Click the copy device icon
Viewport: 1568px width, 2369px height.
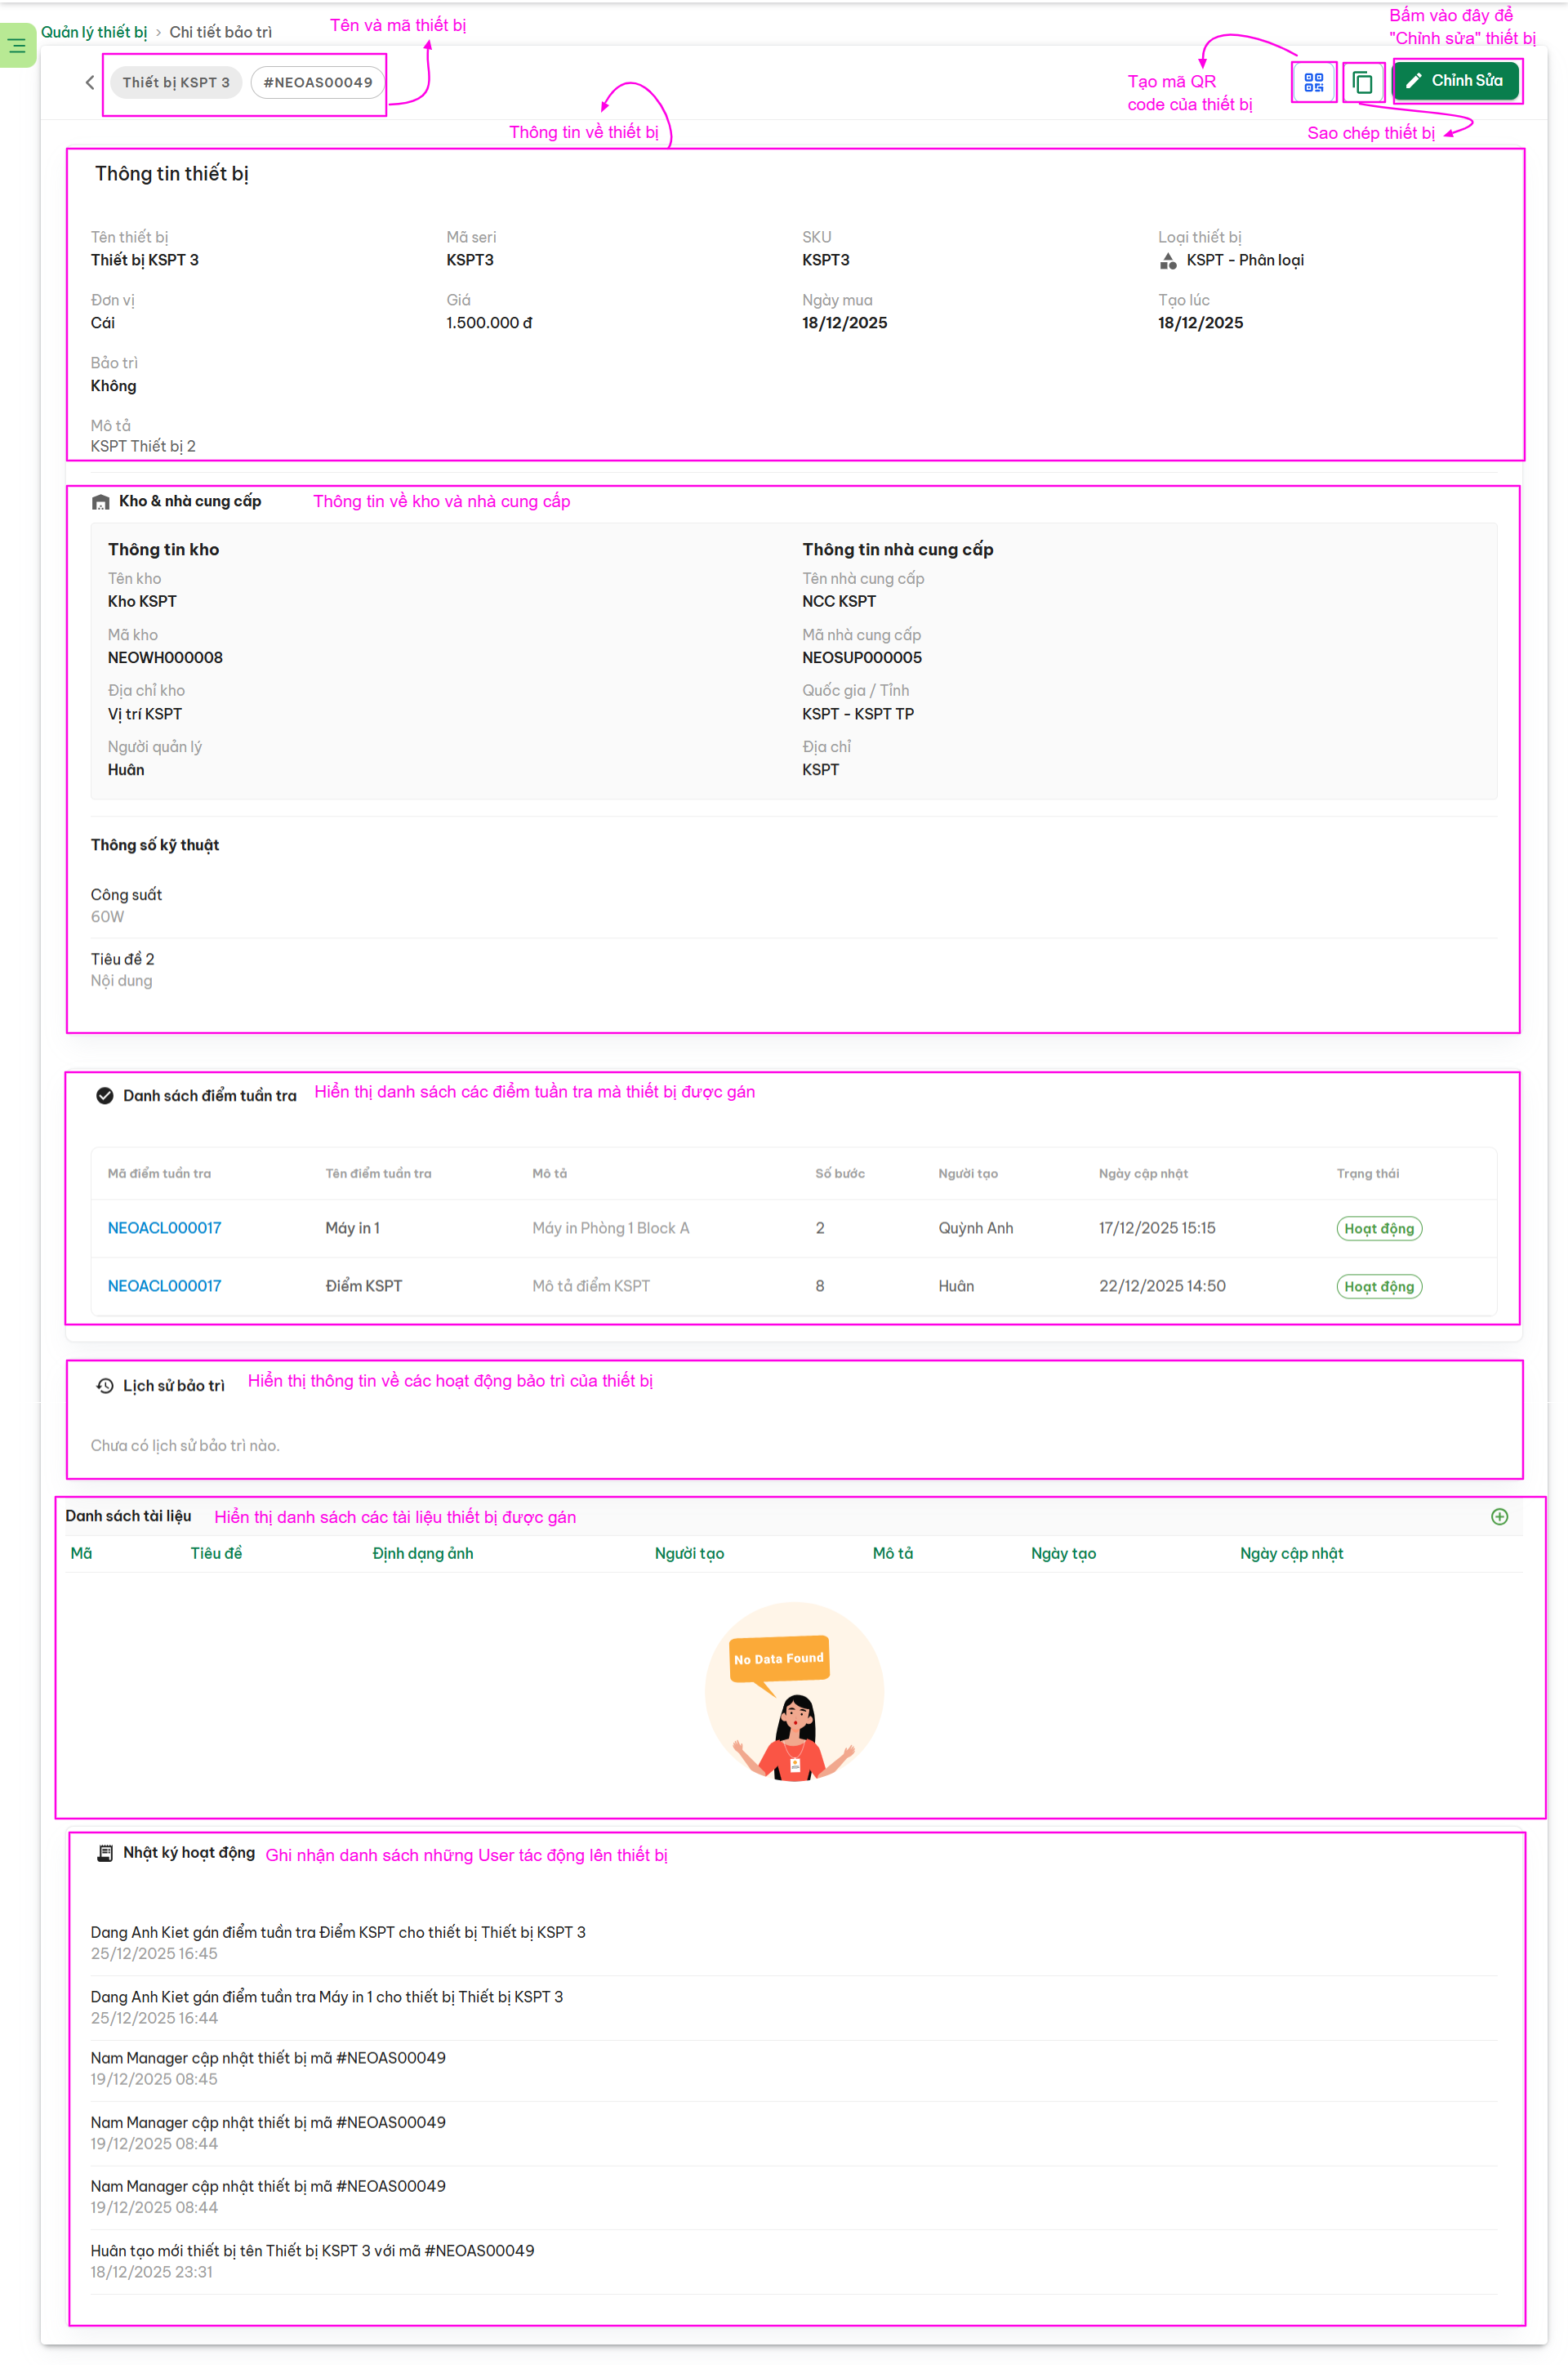point(1362,82)
